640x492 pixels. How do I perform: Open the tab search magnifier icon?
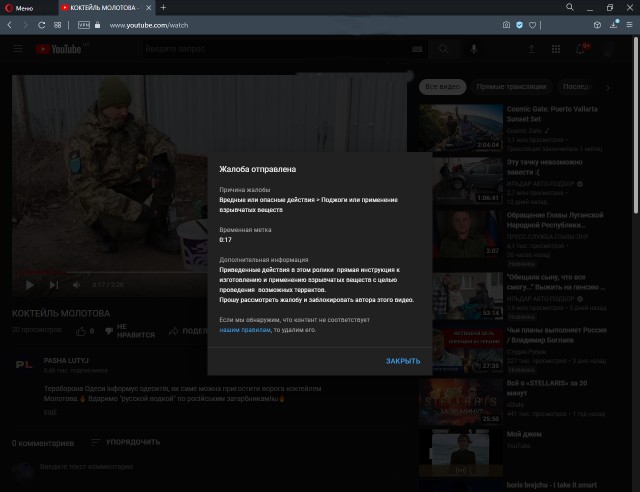click(x=570, y=7)
